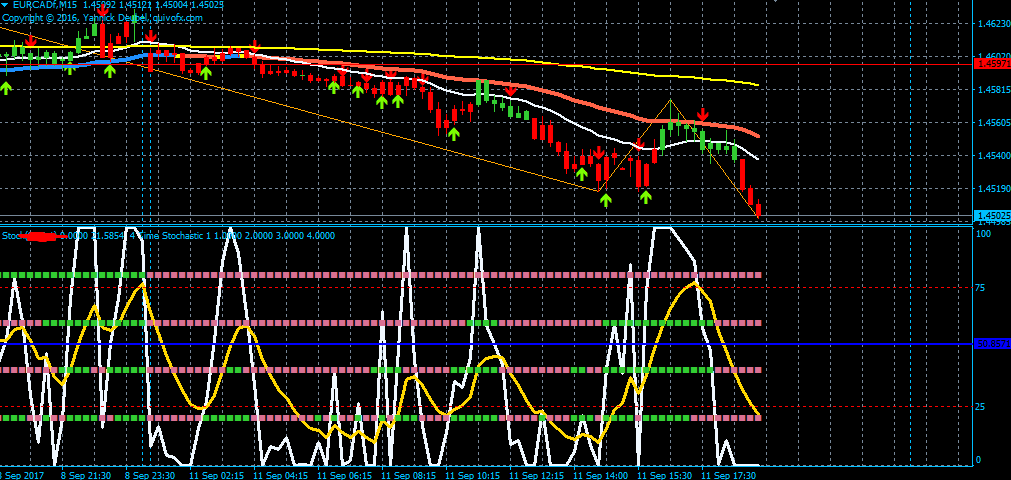Click the 75 value on the stochastic scale
Viewport: 1011px width, 480px height.
coord(982,288)
